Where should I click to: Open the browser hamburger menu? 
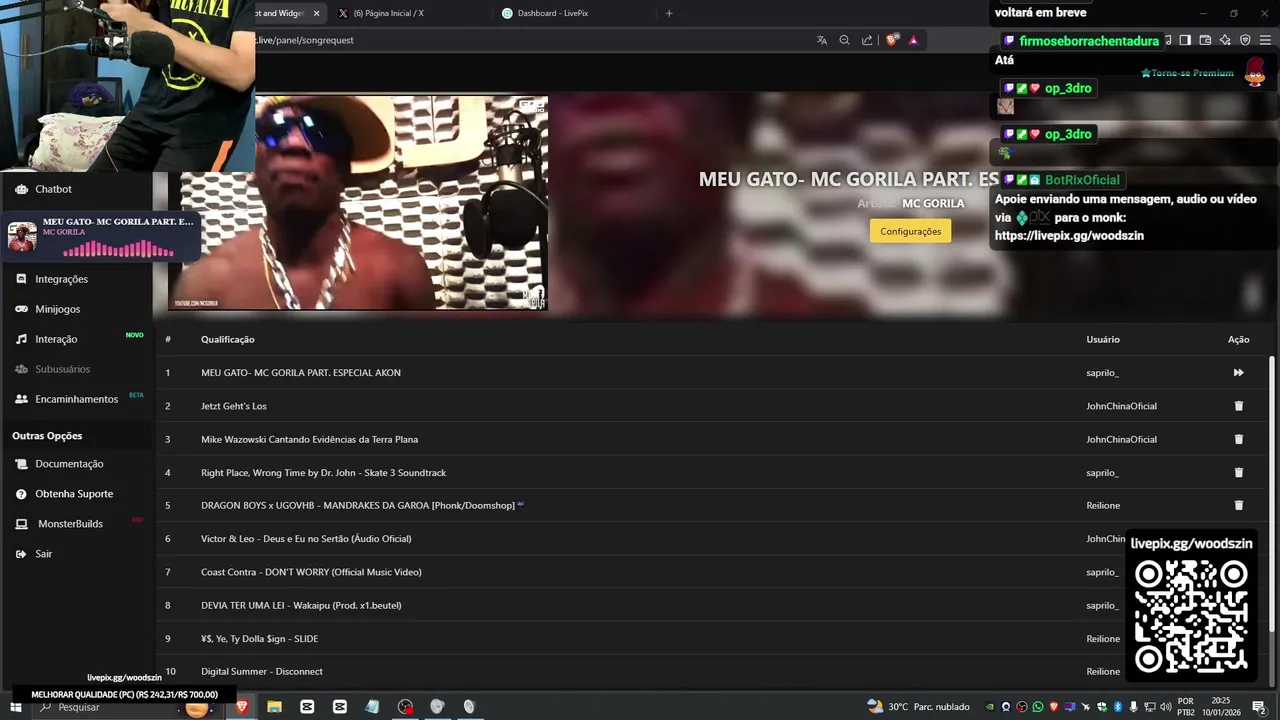click(1265, 40)
